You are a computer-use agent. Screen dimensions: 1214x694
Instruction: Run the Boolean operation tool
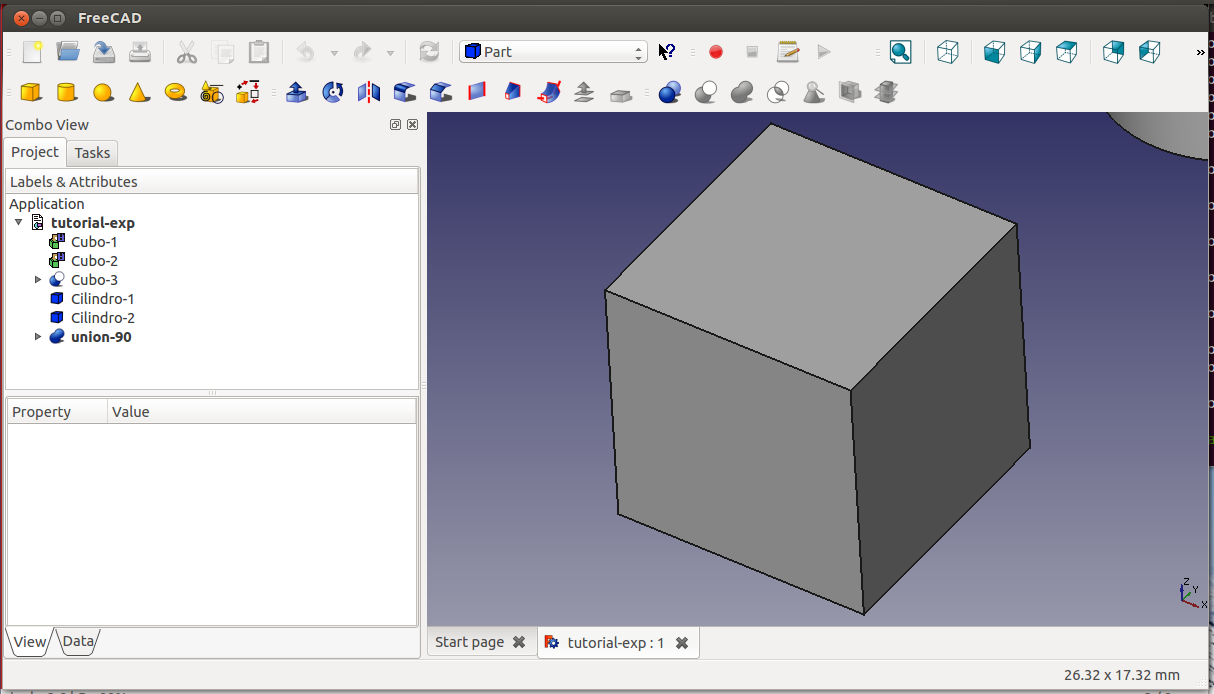tap(670, 93)
